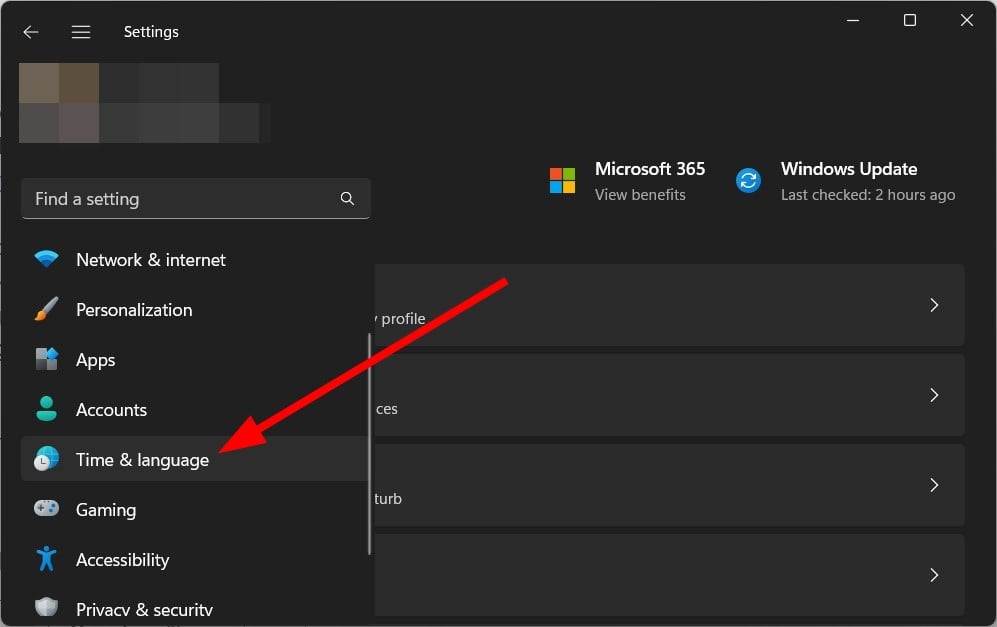Viewport: 997px width, 627px height.
Task: Go to Apps settings
Action: pyautogui.click(x=195, y=360)
